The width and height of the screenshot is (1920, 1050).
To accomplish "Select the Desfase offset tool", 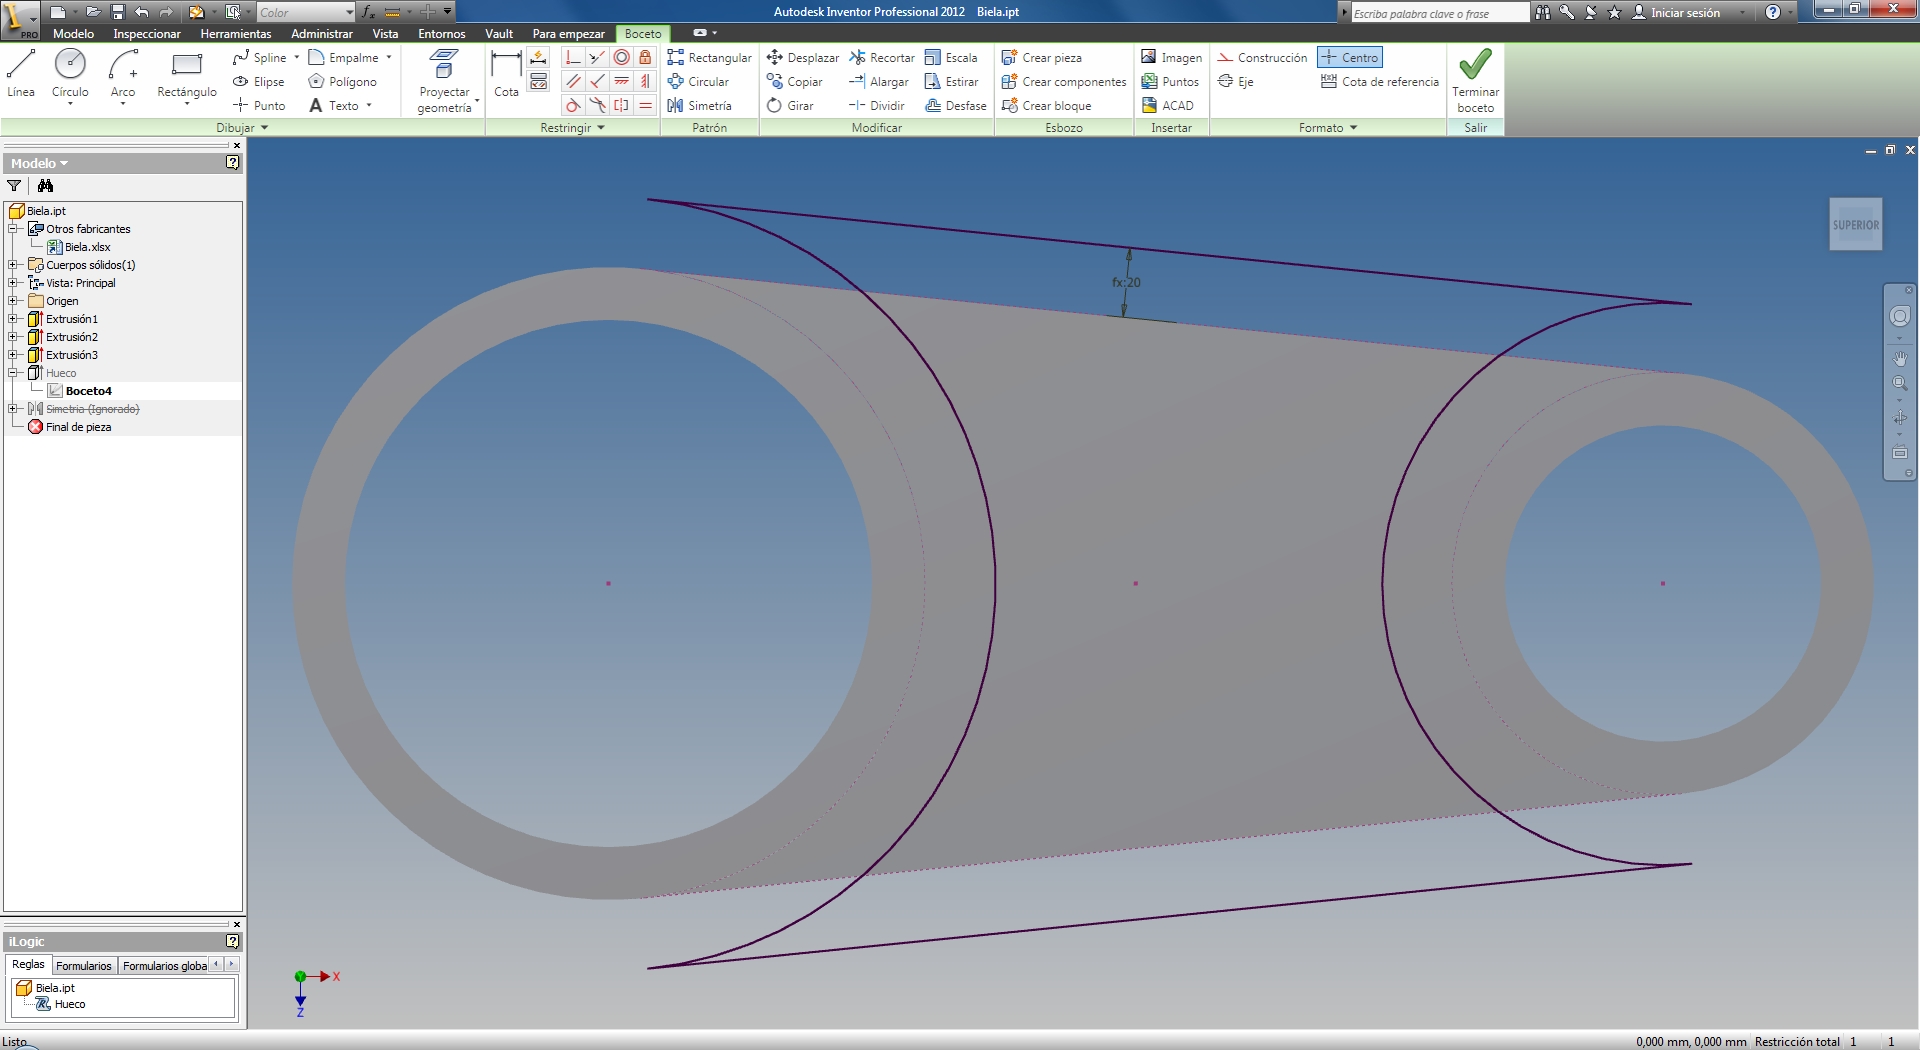I will 955,106.
